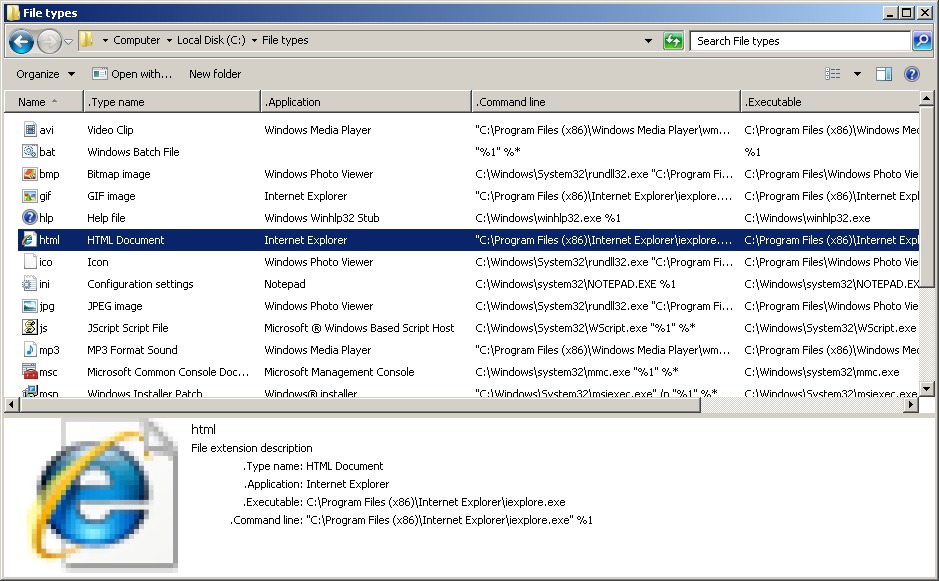Click Configuration settings type name

coord(140,284)
